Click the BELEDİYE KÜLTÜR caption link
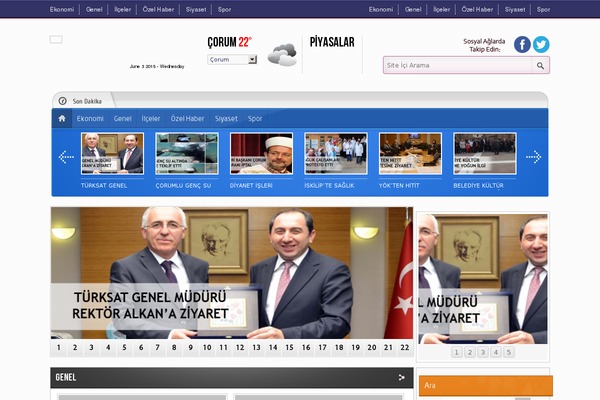Viewport: 600px width, 400px height. click(x=478, y=185)
